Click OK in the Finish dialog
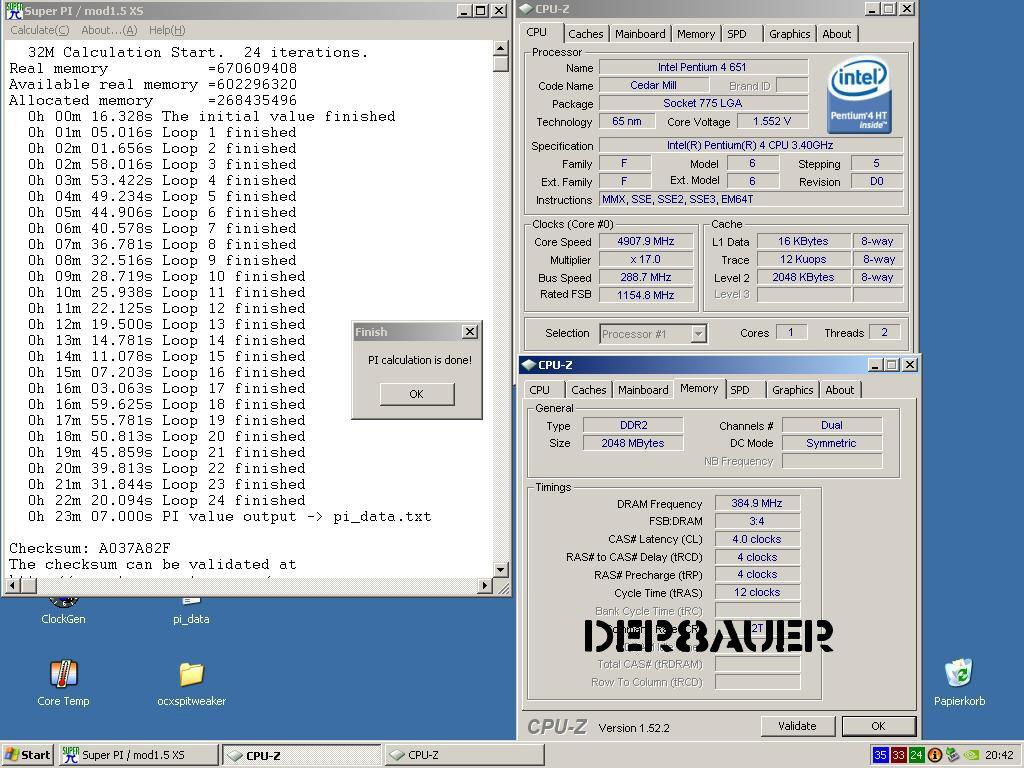Image resolution: width=1024 pixels, height=768 pixels. click(x=417, y=394)
